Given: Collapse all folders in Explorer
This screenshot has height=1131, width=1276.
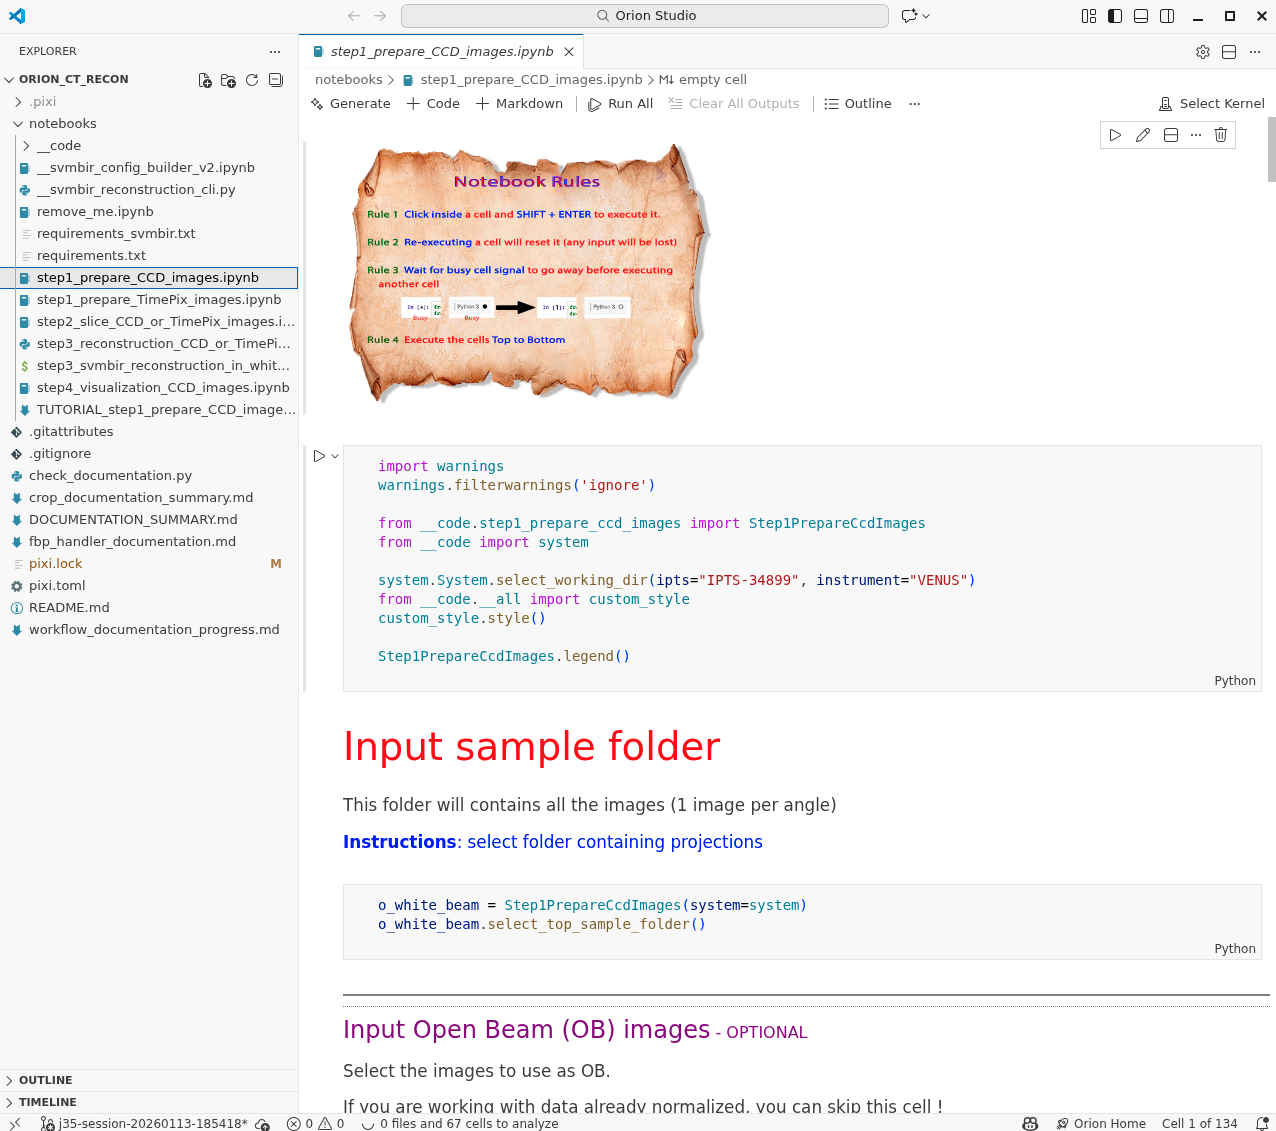Looking at the screenshot, I should [276, 80].
